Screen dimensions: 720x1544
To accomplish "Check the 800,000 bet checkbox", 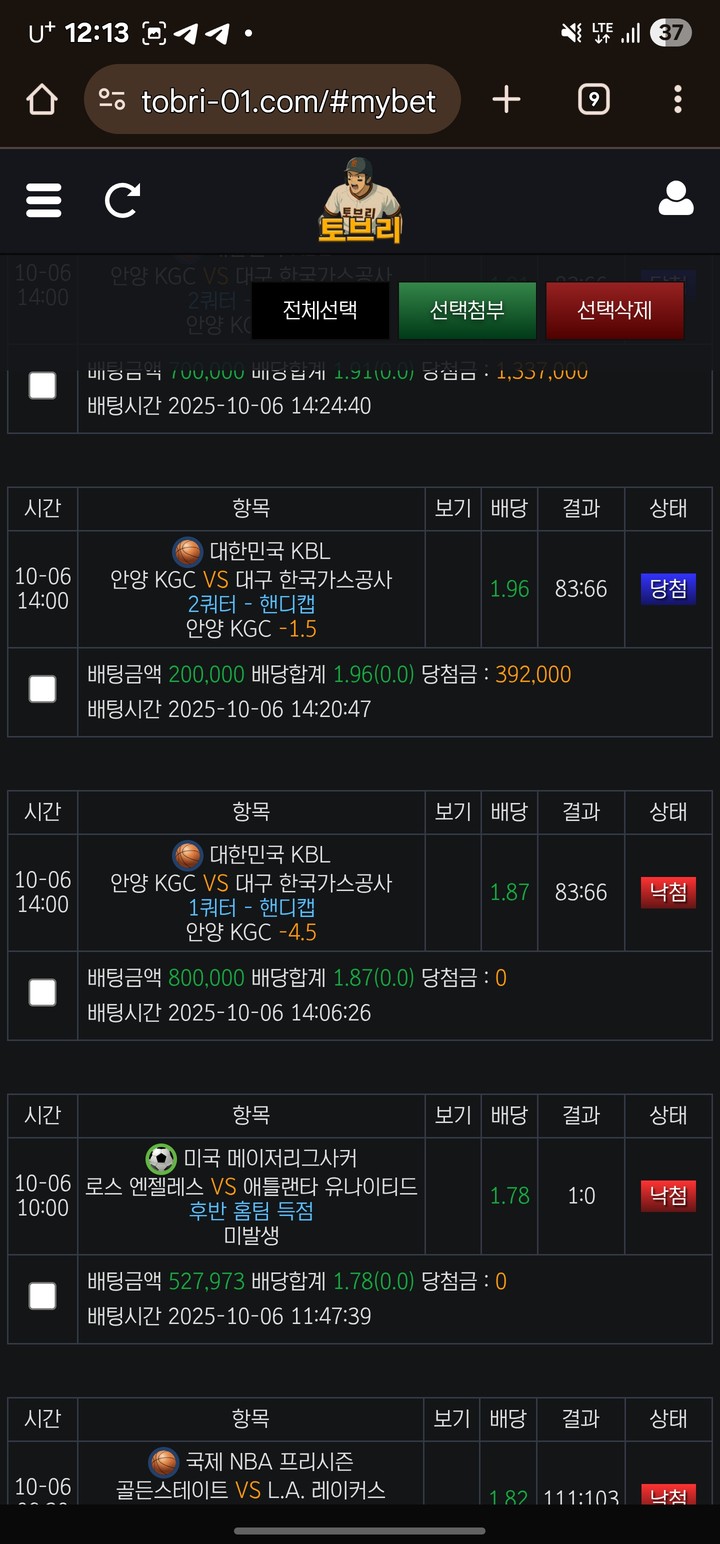I will pyautogui.click(x=42, y=992).
